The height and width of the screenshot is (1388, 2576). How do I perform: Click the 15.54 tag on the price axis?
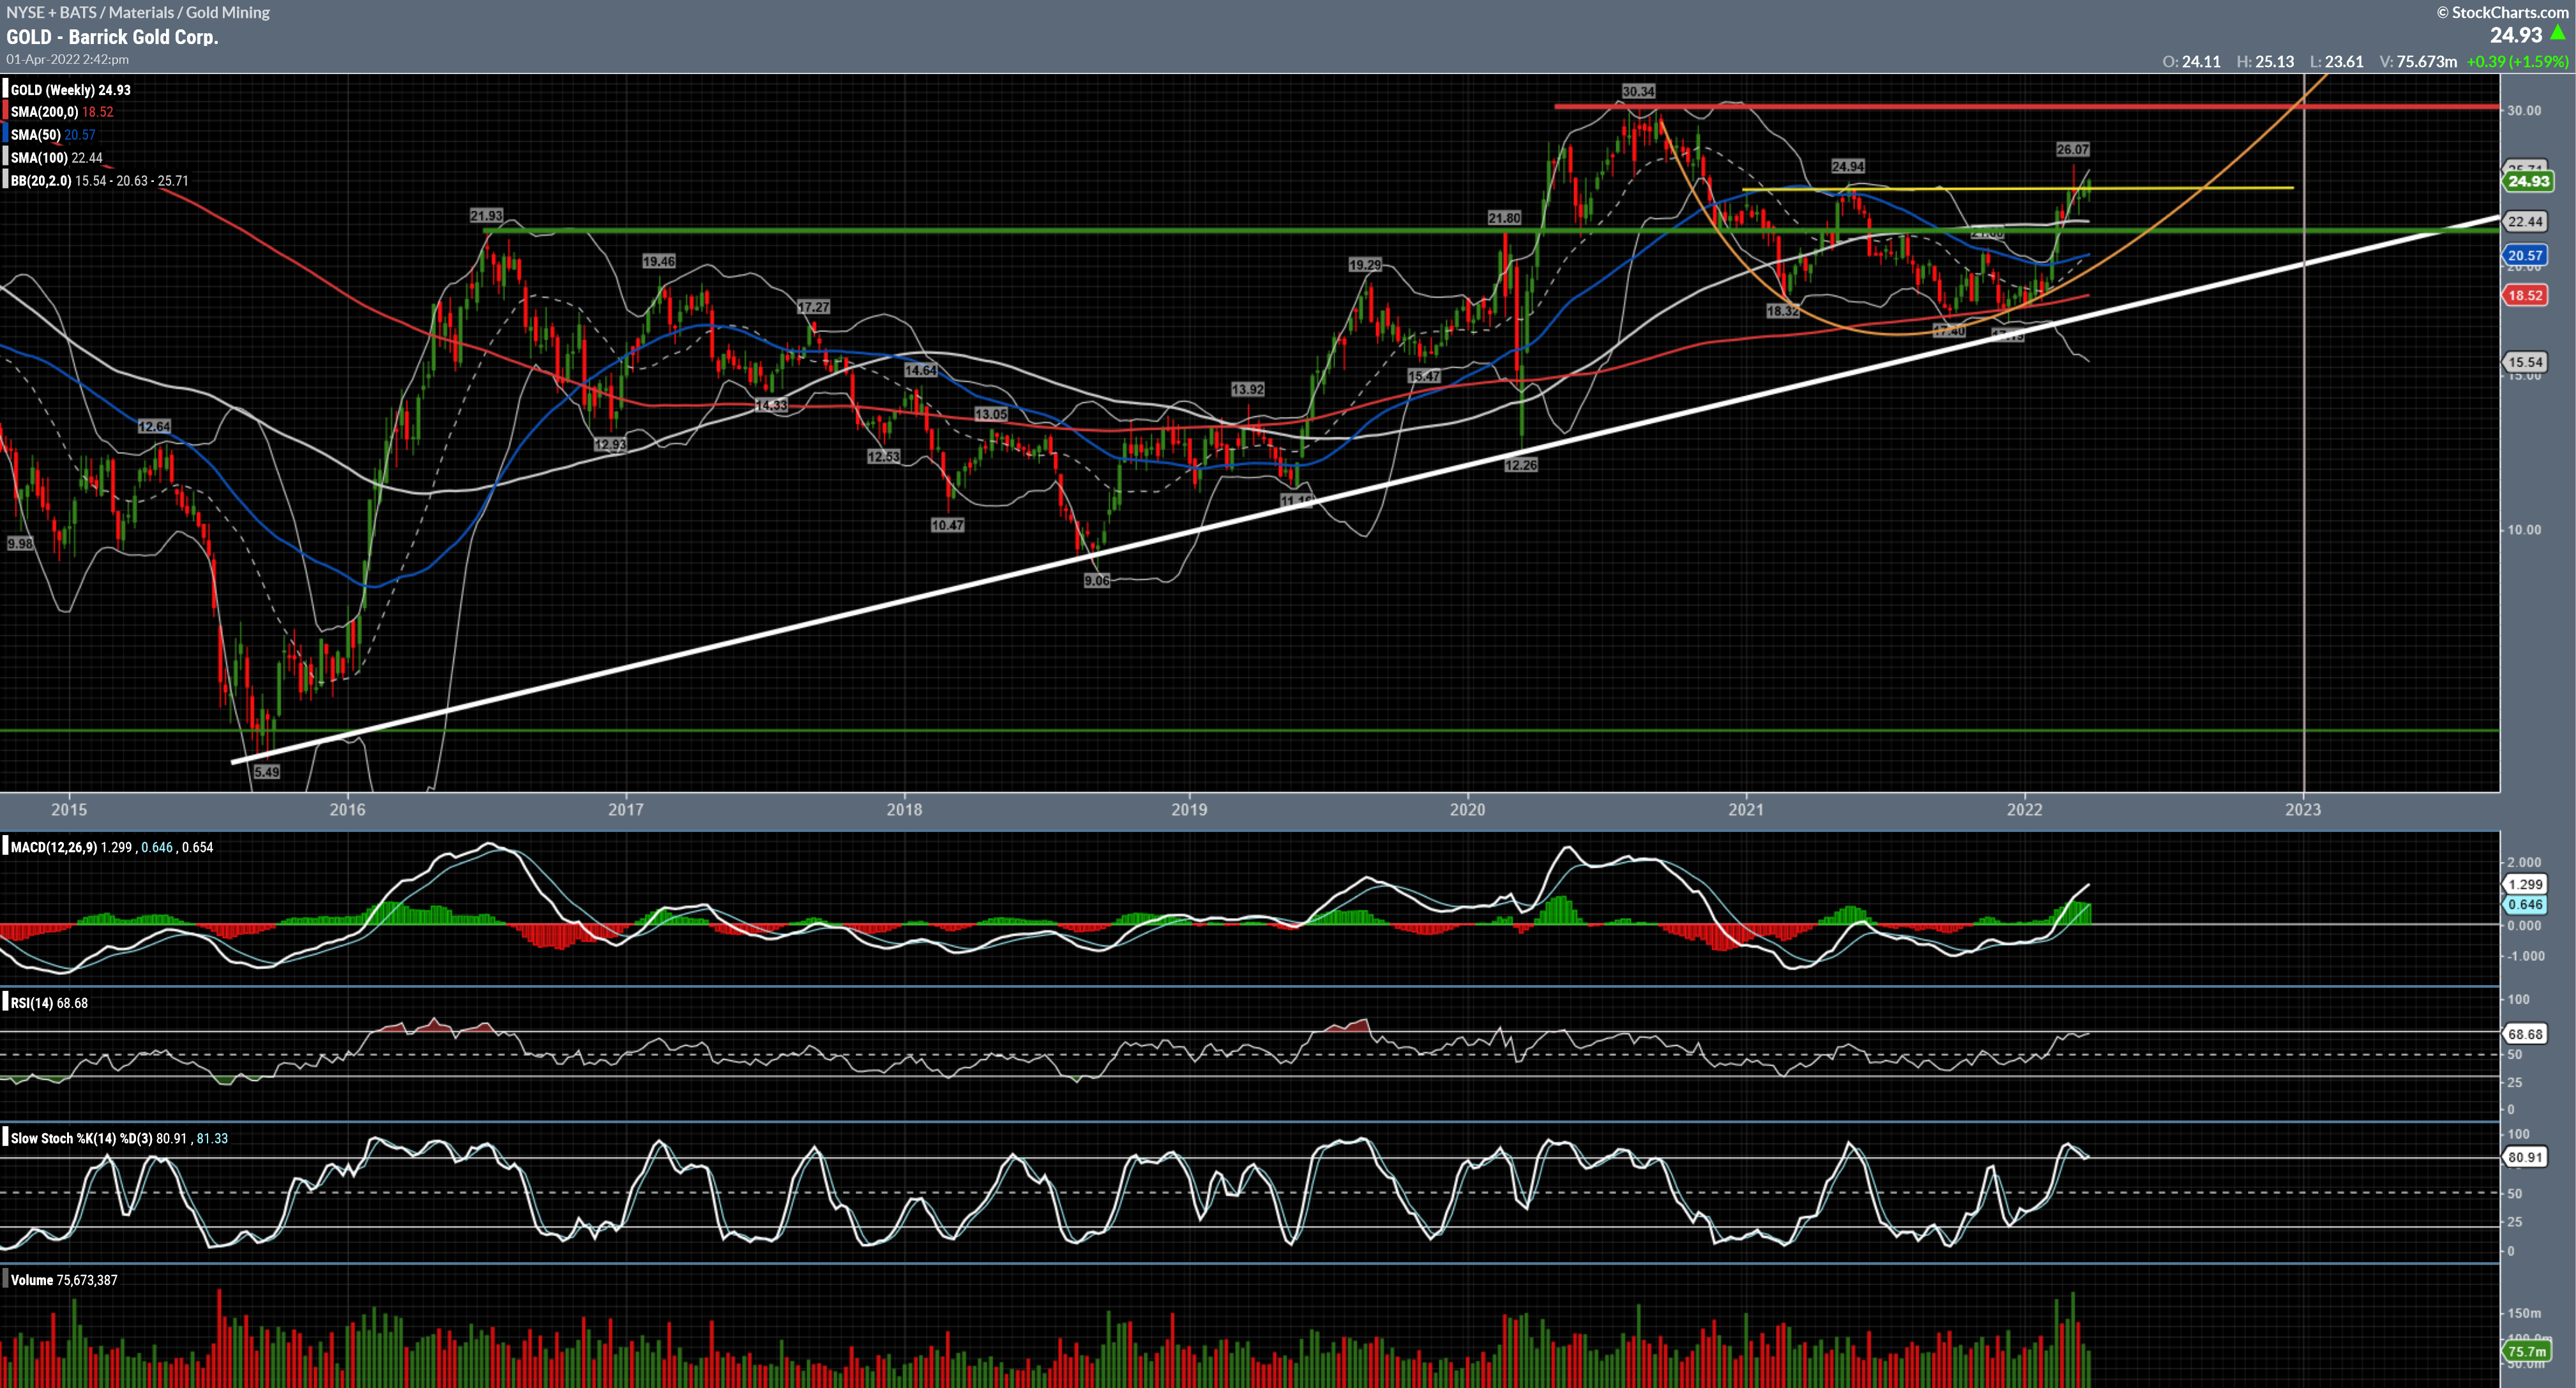point(2525,362)
